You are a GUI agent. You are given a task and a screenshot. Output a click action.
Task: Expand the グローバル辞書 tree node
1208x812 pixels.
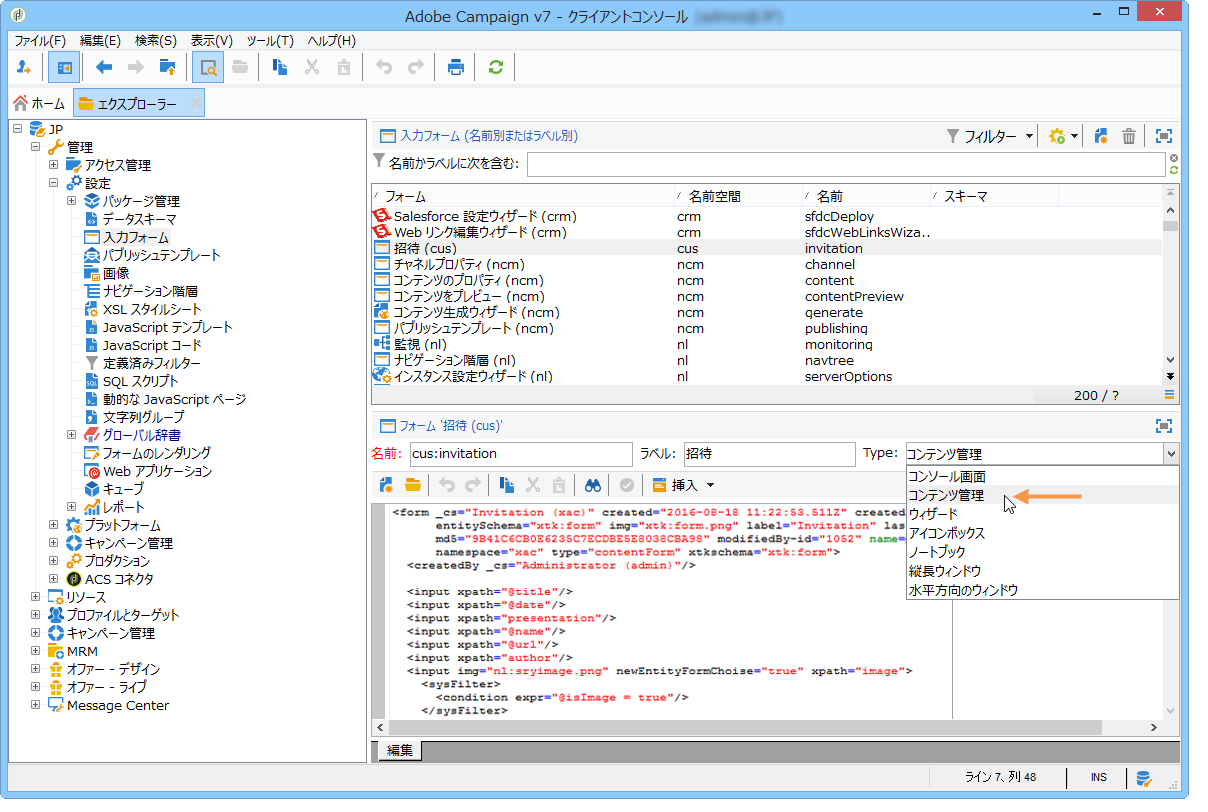coord(72,435)
